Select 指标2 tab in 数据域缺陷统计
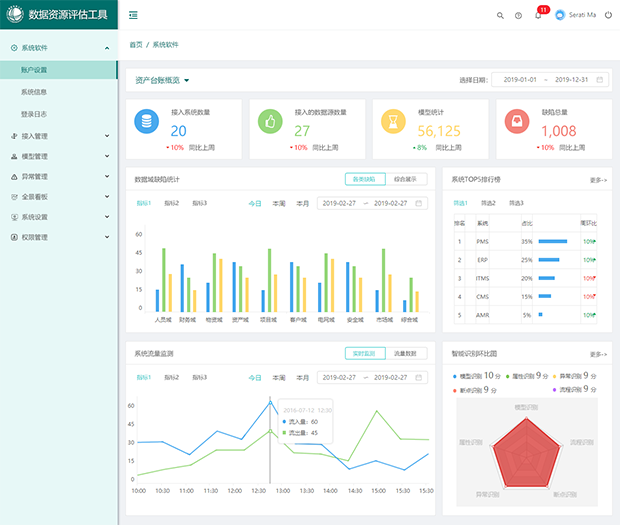The image size is (620, 525). coord(172,203)
